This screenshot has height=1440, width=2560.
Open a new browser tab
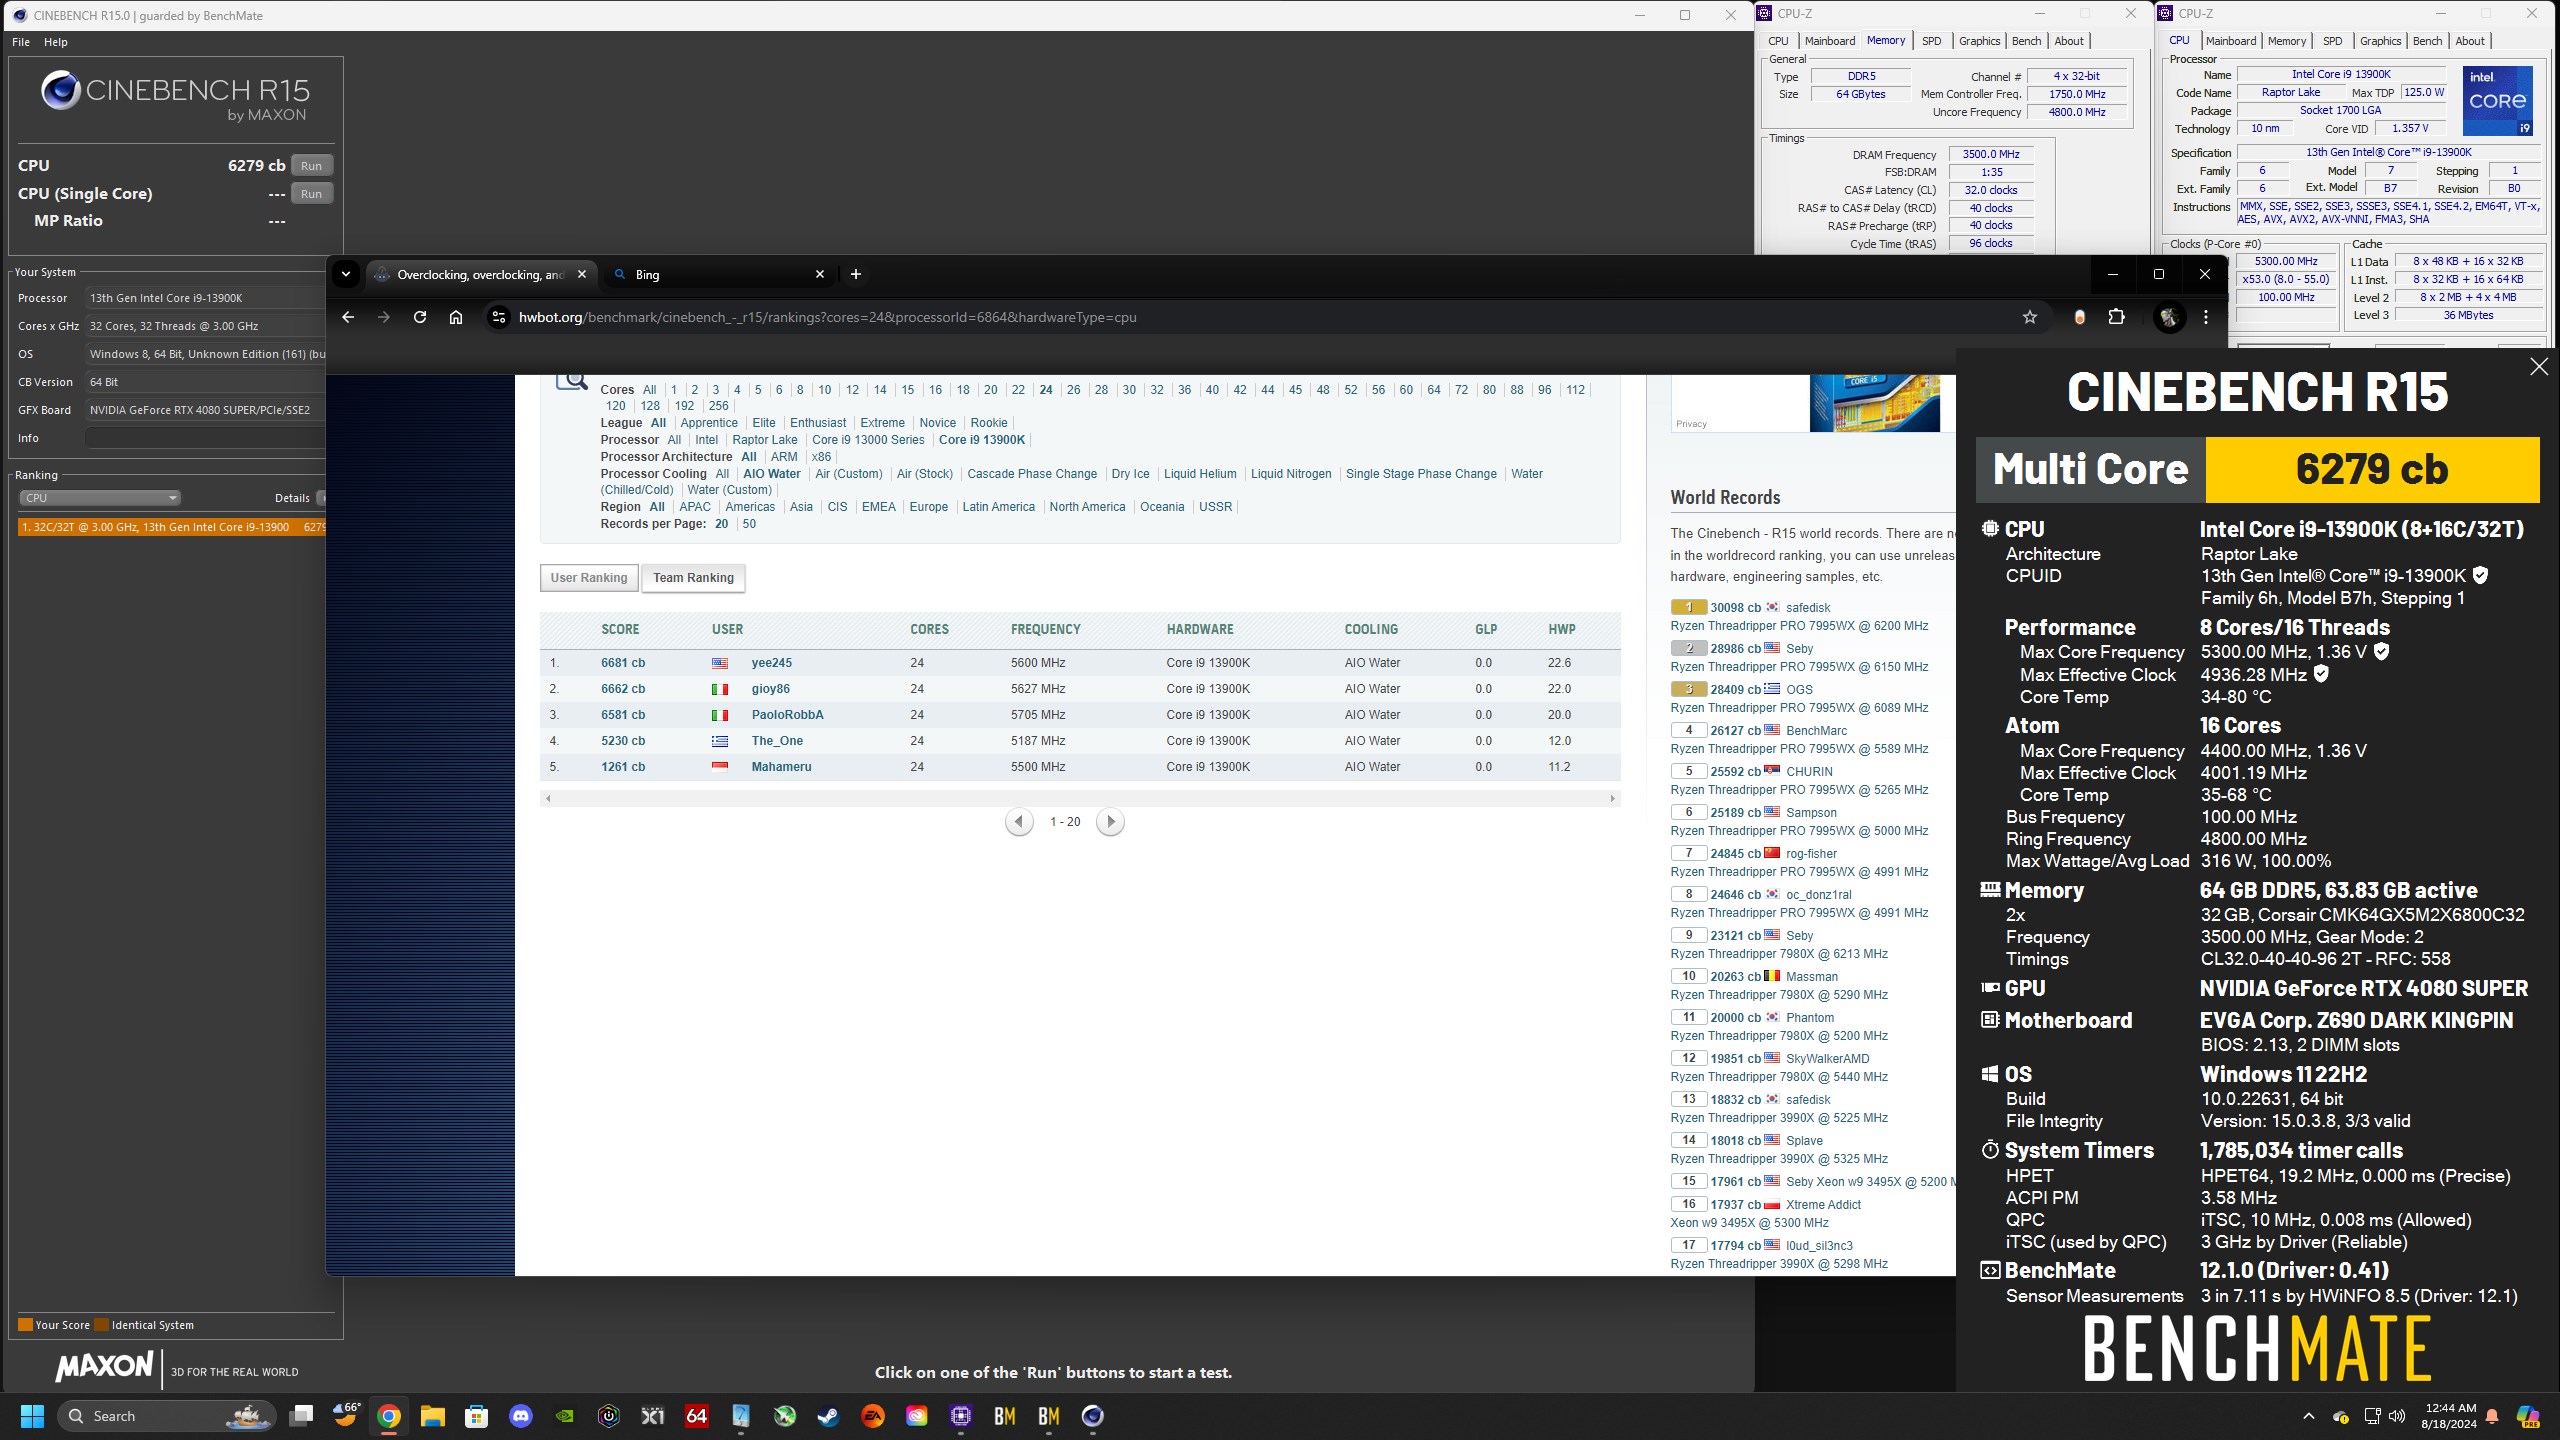point(855,274)
